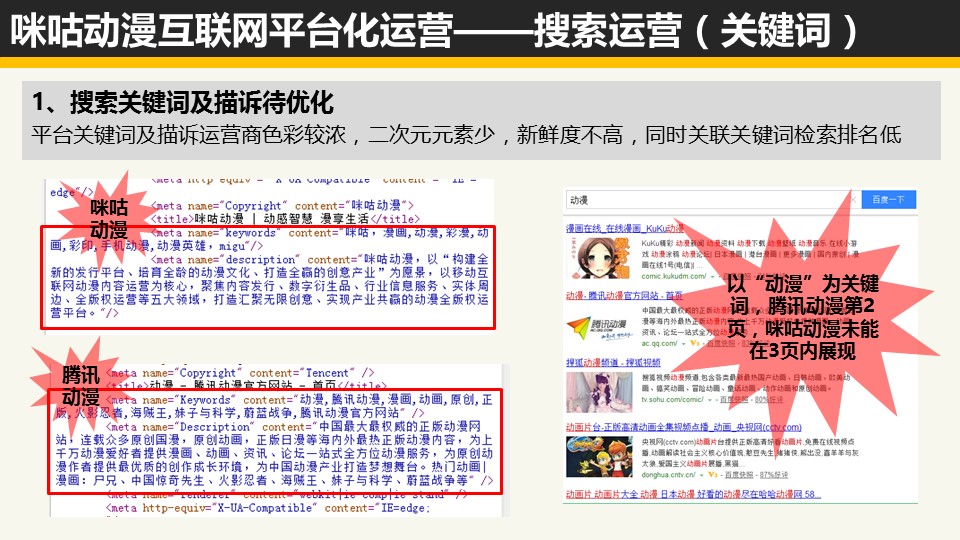The image size is (960, 540).
Task: Click the 央视网 cartoon characters thumbnail
Action: coord(599,457)
